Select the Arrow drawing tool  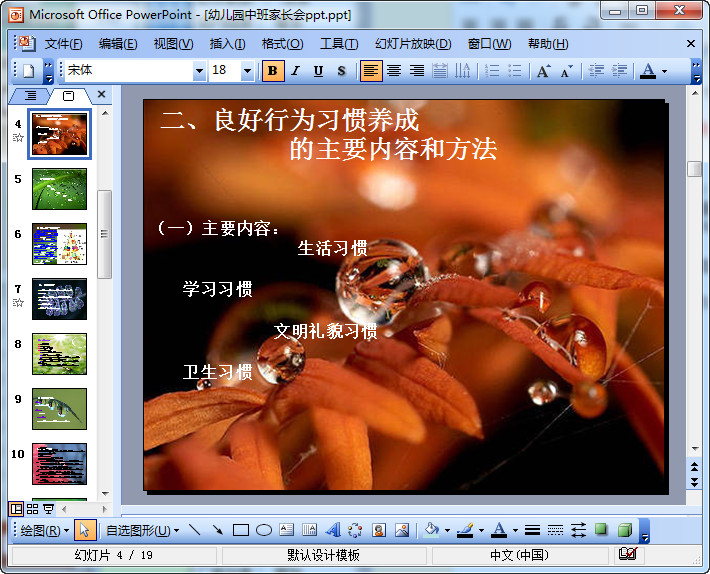218,530
